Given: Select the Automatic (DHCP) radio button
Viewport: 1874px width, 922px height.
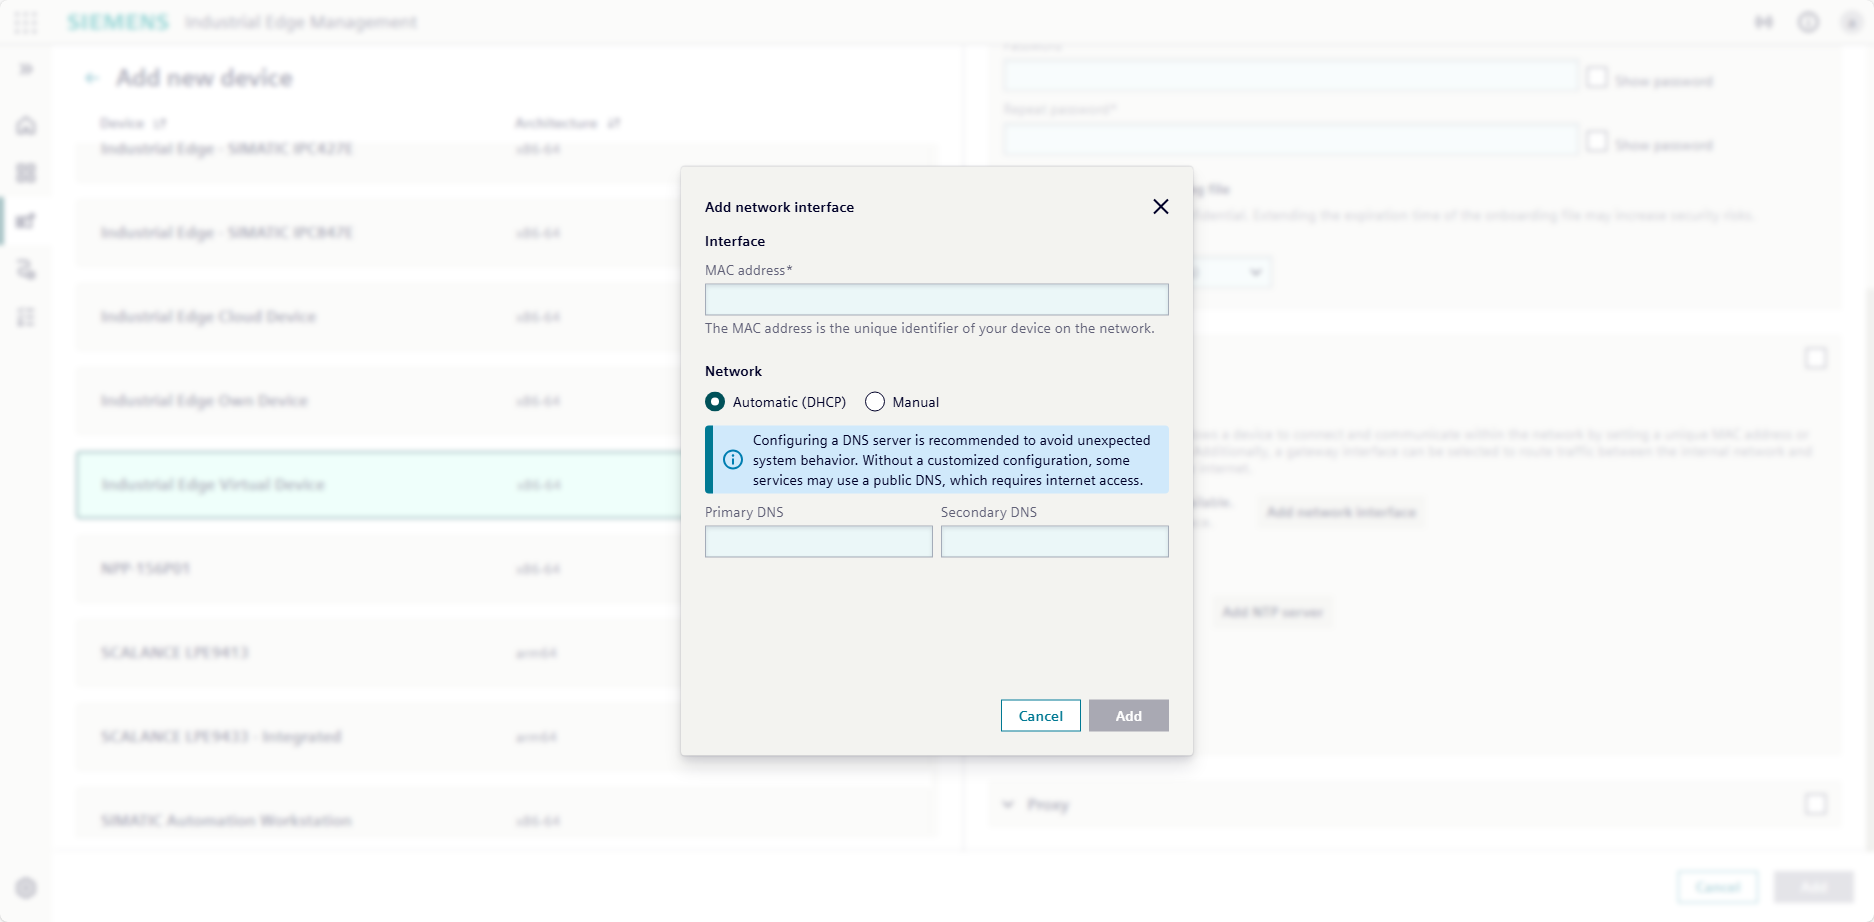Looking at the screenshot, I should pos(715,402).
